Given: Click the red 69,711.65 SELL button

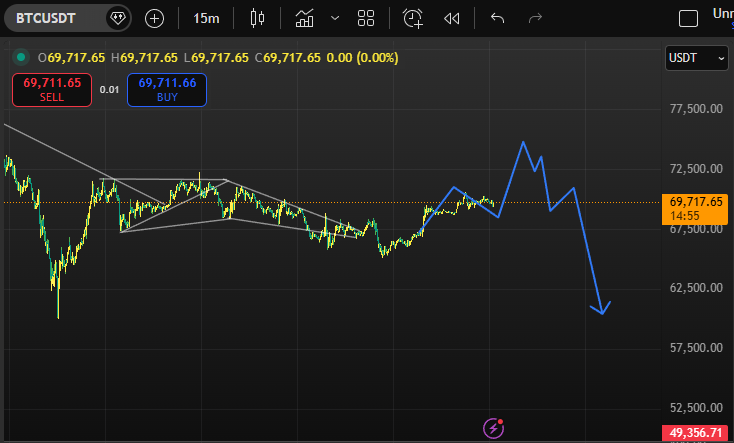Looking at the screenshot, I should (52, 90).
